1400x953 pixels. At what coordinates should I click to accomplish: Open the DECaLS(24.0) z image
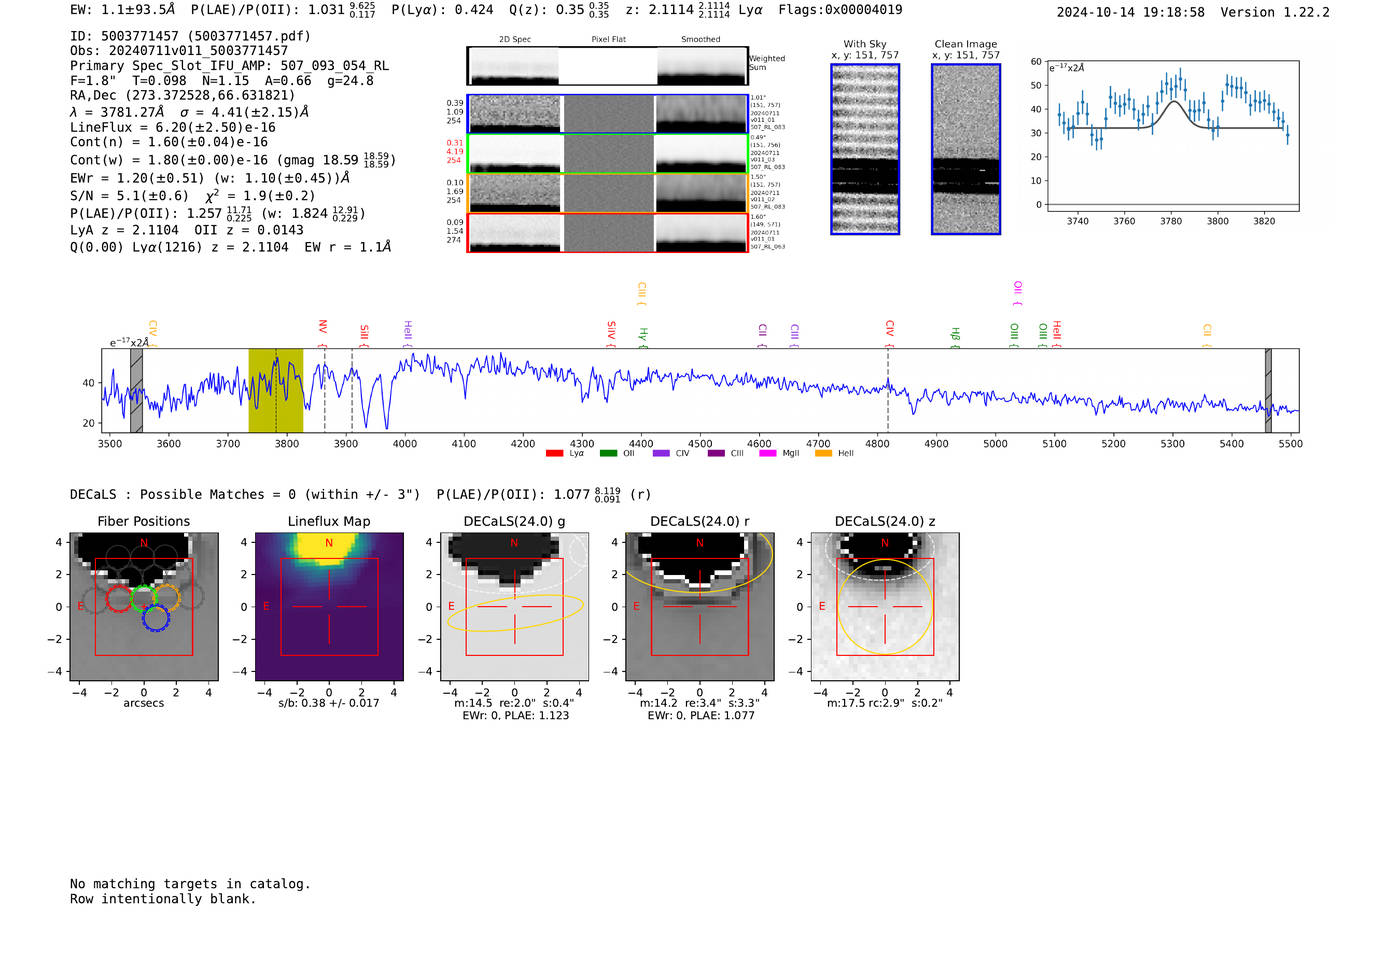885,607
